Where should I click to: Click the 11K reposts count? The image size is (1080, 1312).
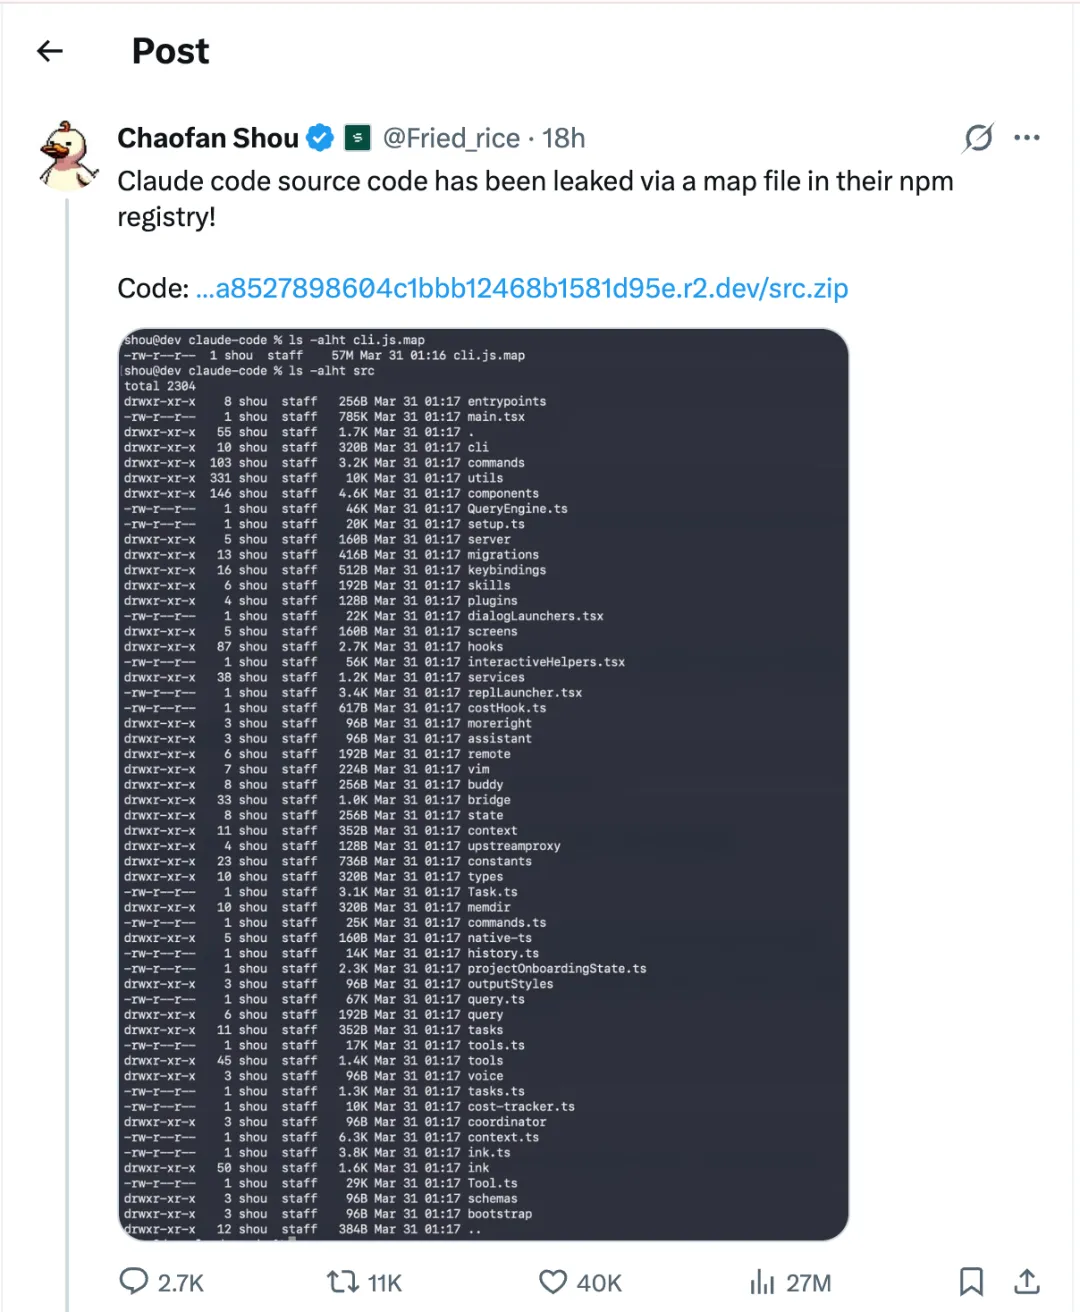point(385,1283)
